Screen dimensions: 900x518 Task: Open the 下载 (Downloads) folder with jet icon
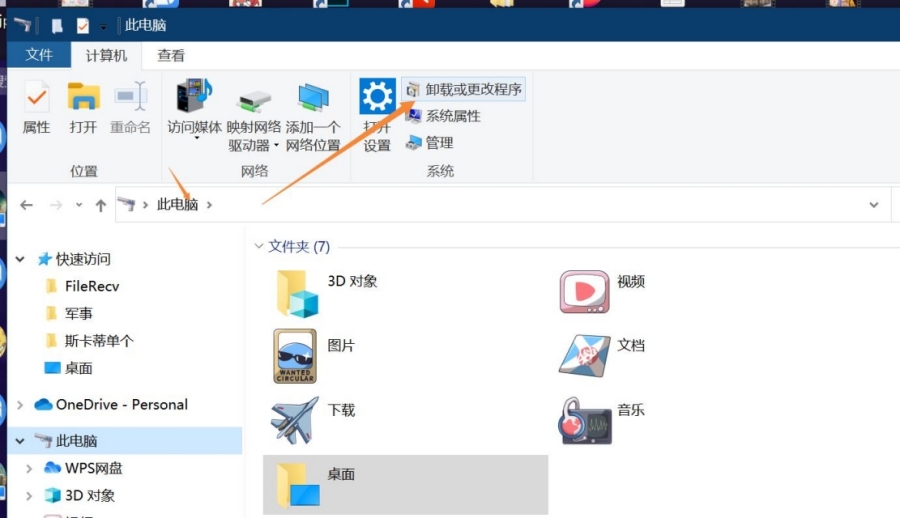(x=295, y=419)
